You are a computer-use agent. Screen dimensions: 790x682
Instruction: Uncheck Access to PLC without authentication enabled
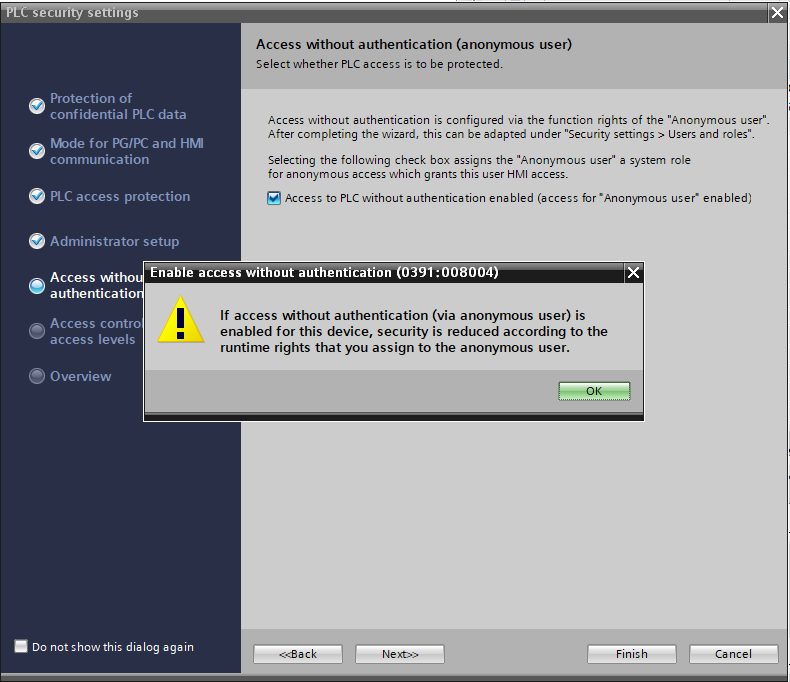(x=274, y=198)
